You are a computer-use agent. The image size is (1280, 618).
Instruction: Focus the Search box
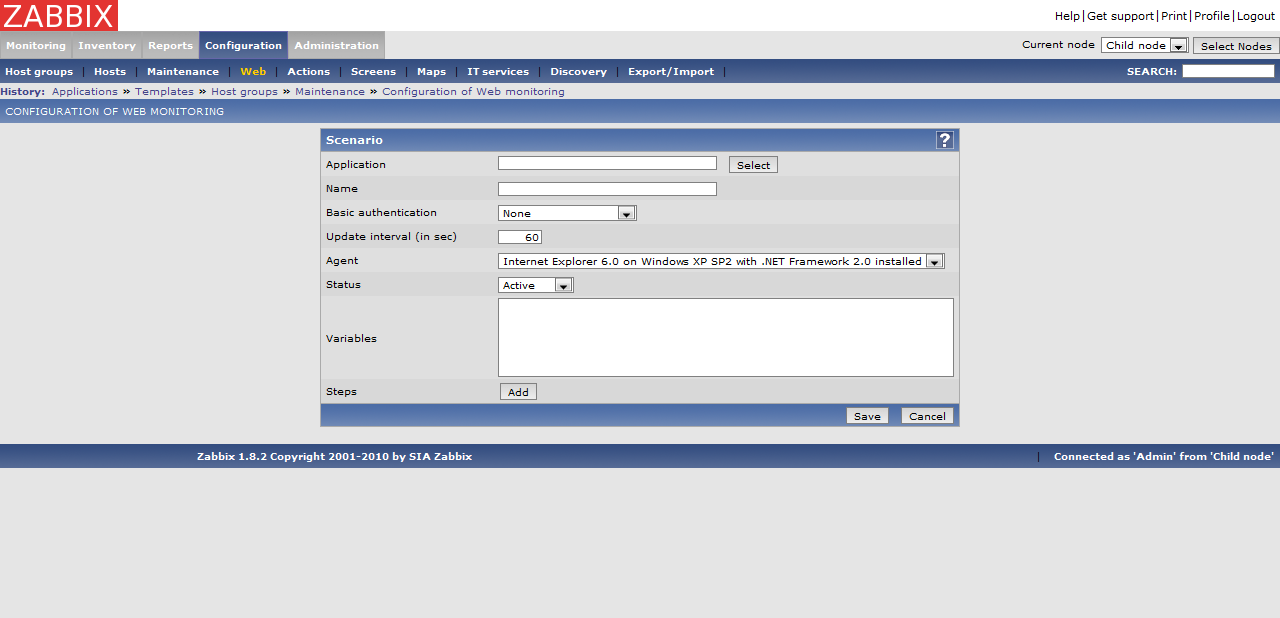click(x=1227, y=71)
